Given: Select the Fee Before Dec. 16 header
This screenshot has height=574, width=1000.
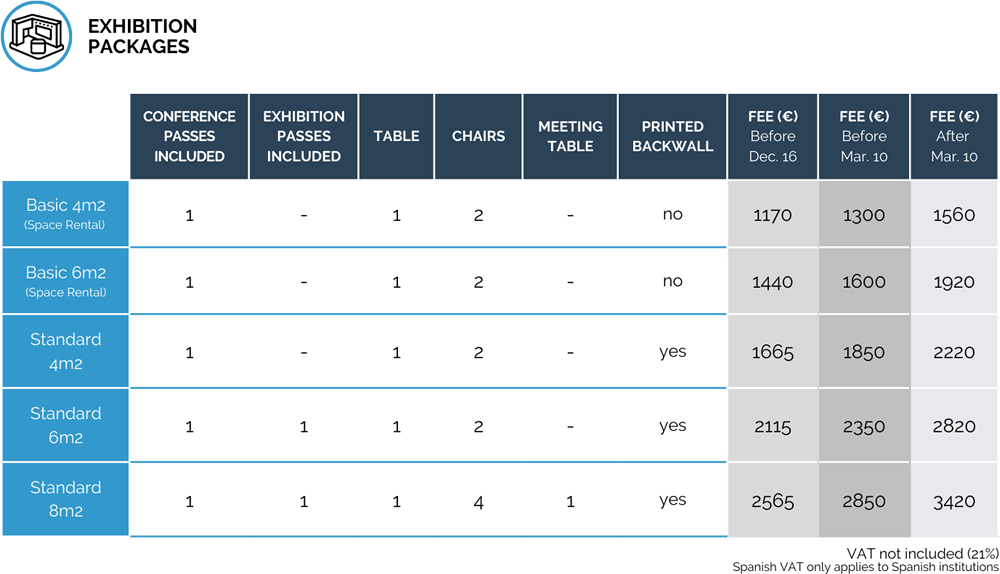Looking at the screenshot, I should pos(772,136).
